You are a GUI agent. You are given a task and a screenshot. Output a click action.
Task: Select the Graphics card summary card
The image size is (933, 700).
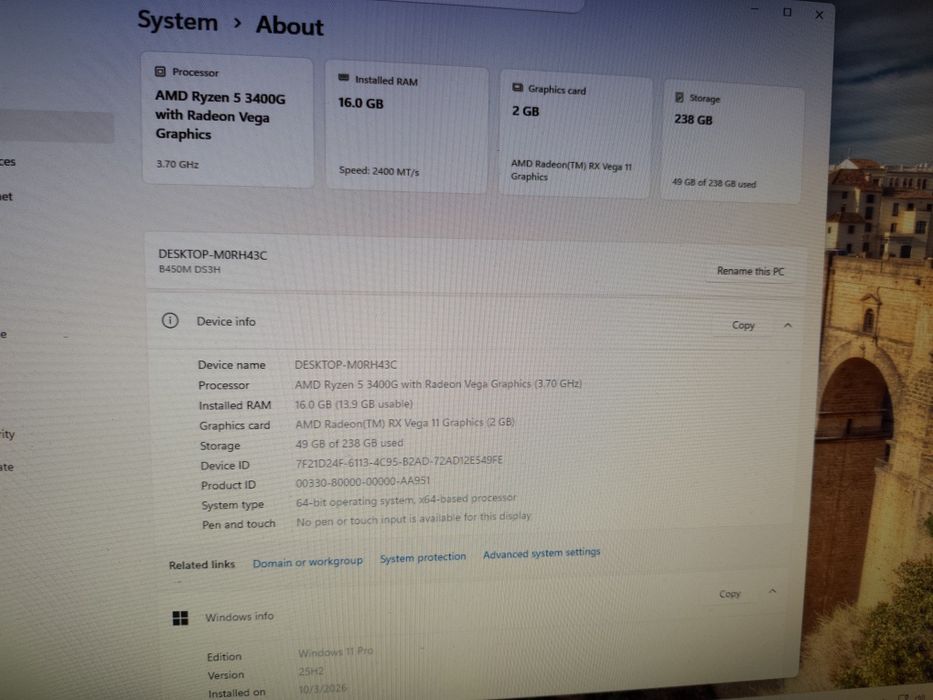click(x=575, y=134)
